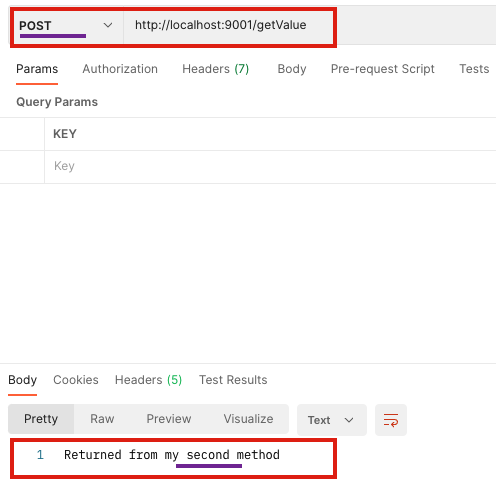The width and height of the screenshot is (496, 491).
Task: Select the Pretty response view
Action: coord(41,419)
